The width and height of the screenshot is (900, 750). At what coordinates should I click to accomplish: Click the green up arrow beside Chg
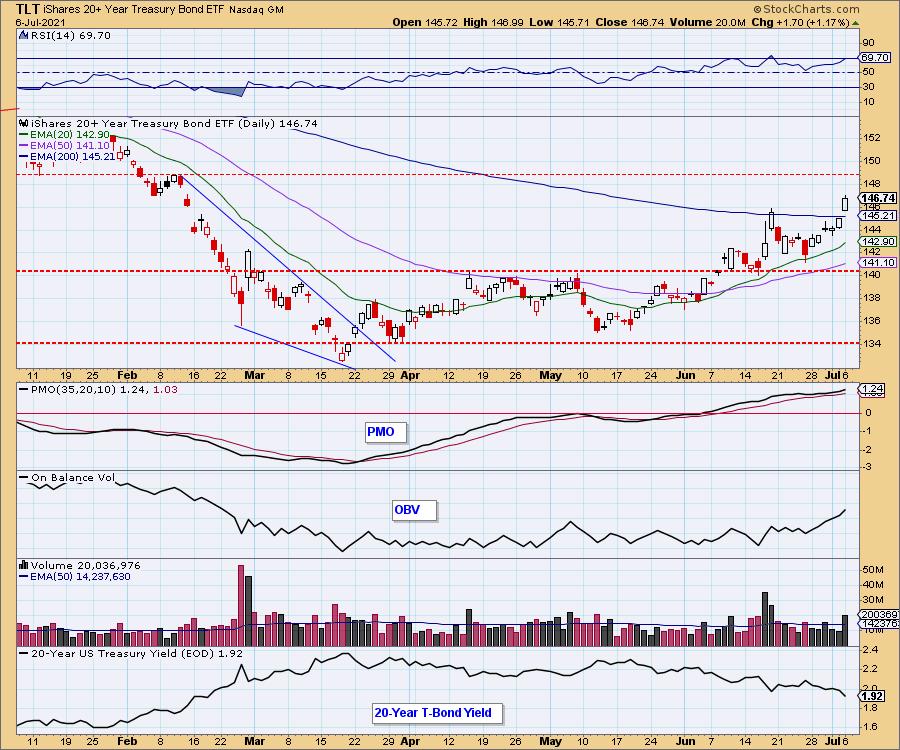point(855,24)
